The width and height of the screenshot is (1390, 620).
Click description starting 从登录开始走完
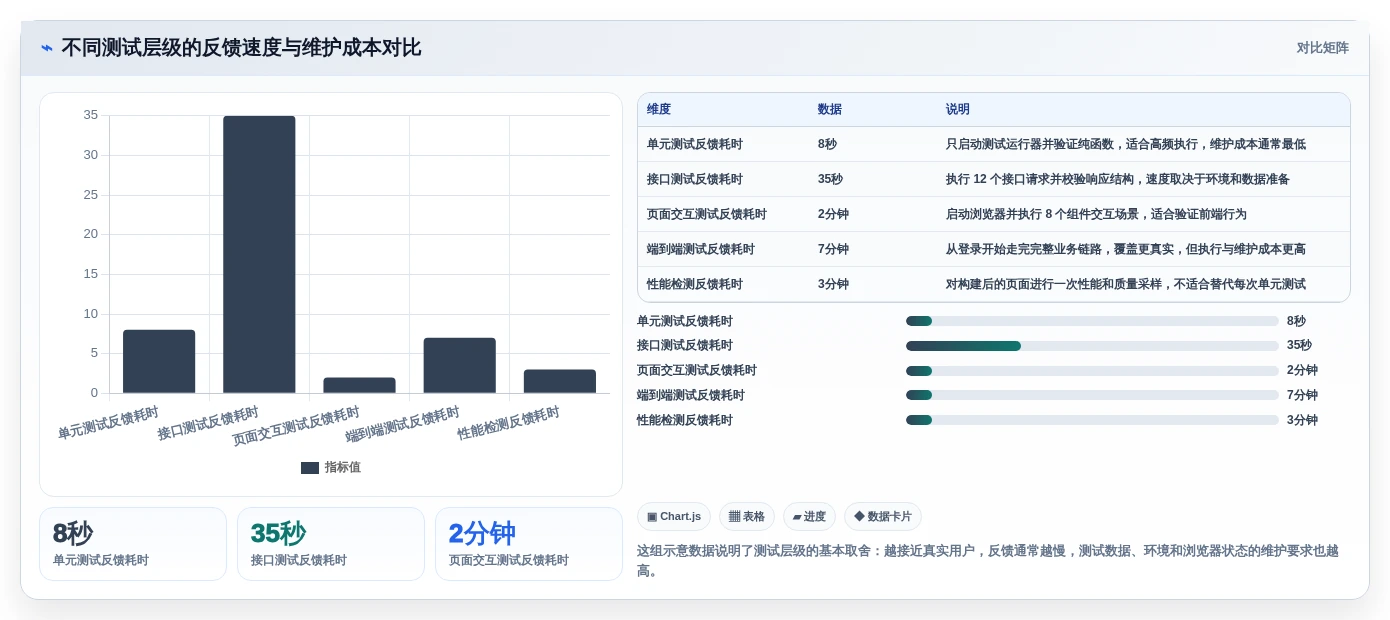(x=1126, y=249)
